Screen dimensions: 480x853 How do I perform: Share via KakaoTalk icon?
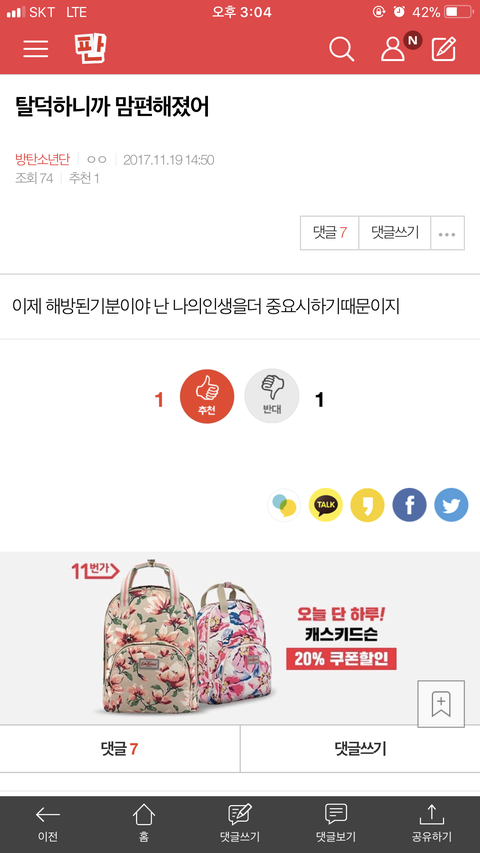coord(325,505)
